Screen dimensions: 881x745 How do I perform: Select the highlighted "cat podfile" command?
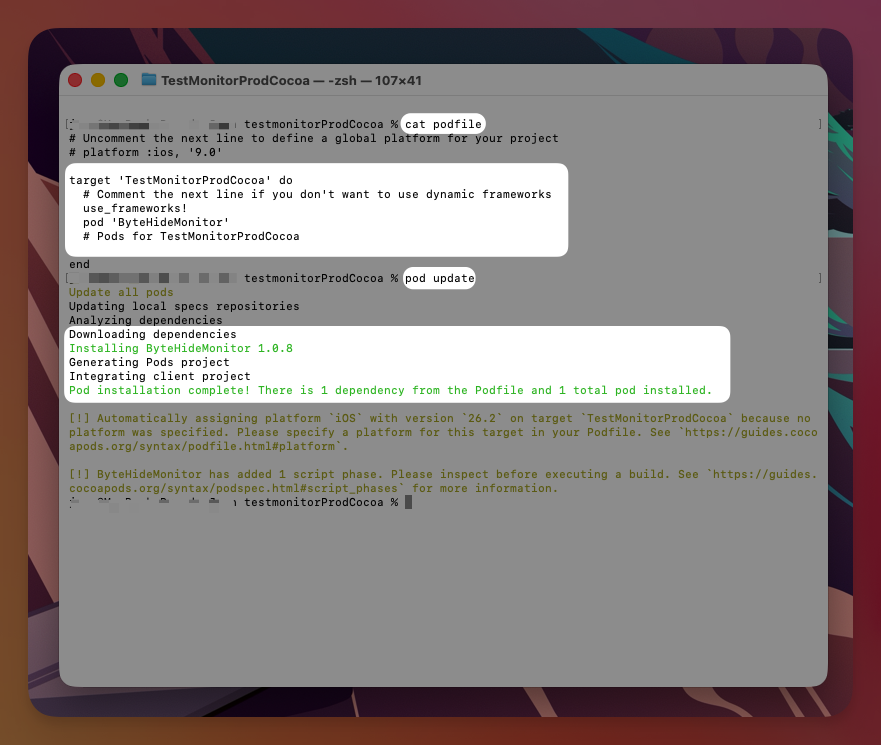pos(444,124)
